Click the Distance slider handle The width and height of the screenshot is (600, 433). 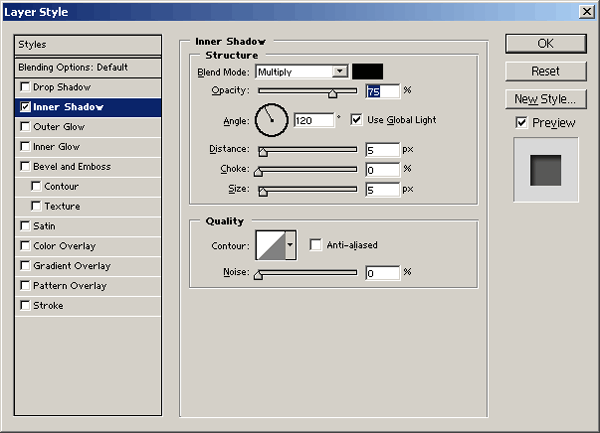click(263, 152)
